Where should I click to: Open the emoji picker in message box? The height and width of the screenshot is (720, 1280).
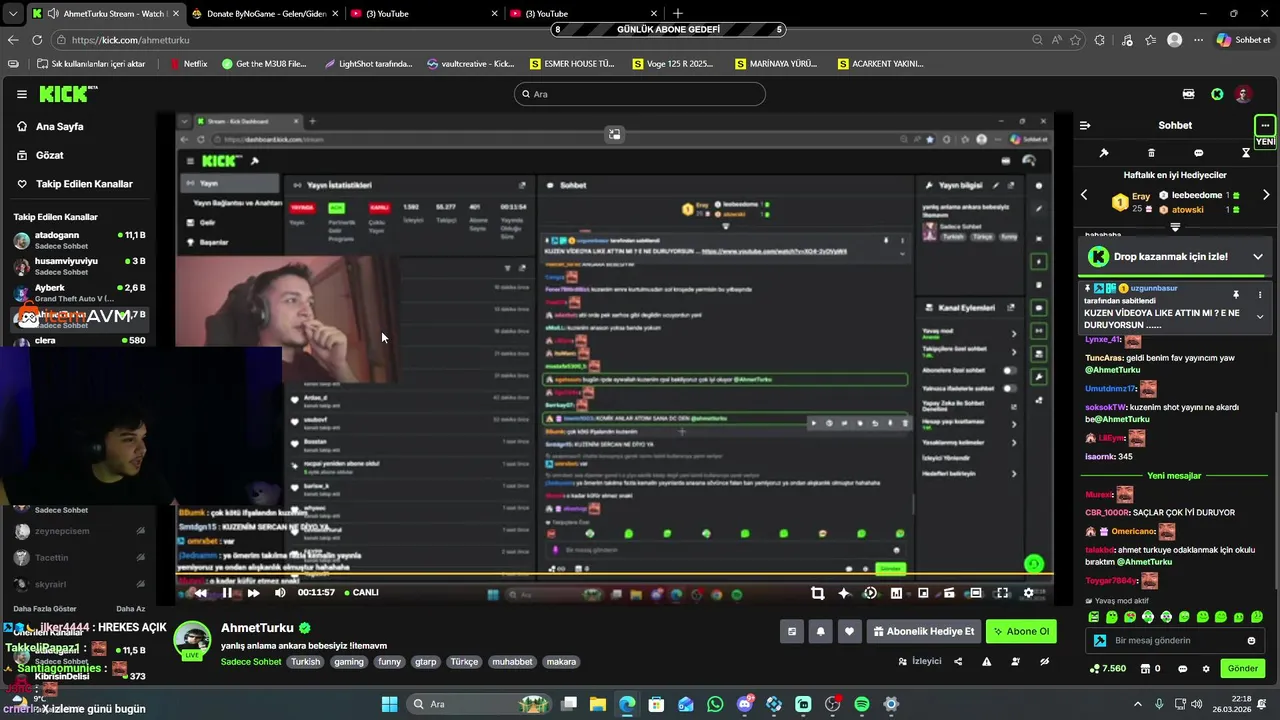(1251, 641)
